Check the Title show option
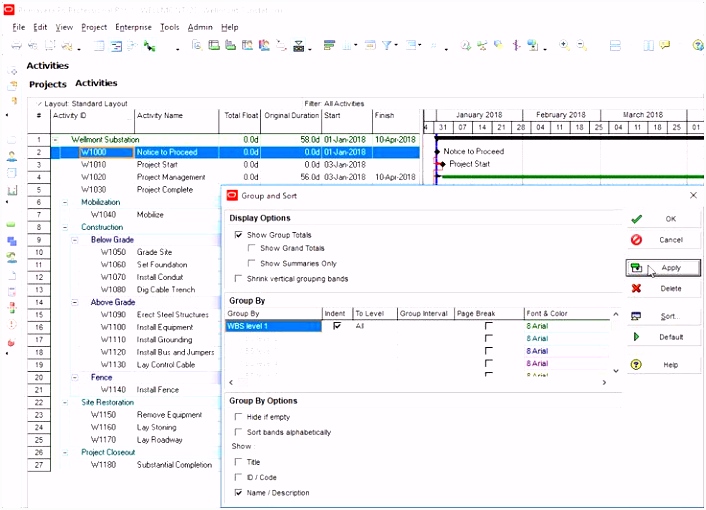The image size is (706, 510). pyautogui.click(x=239, y=462)
